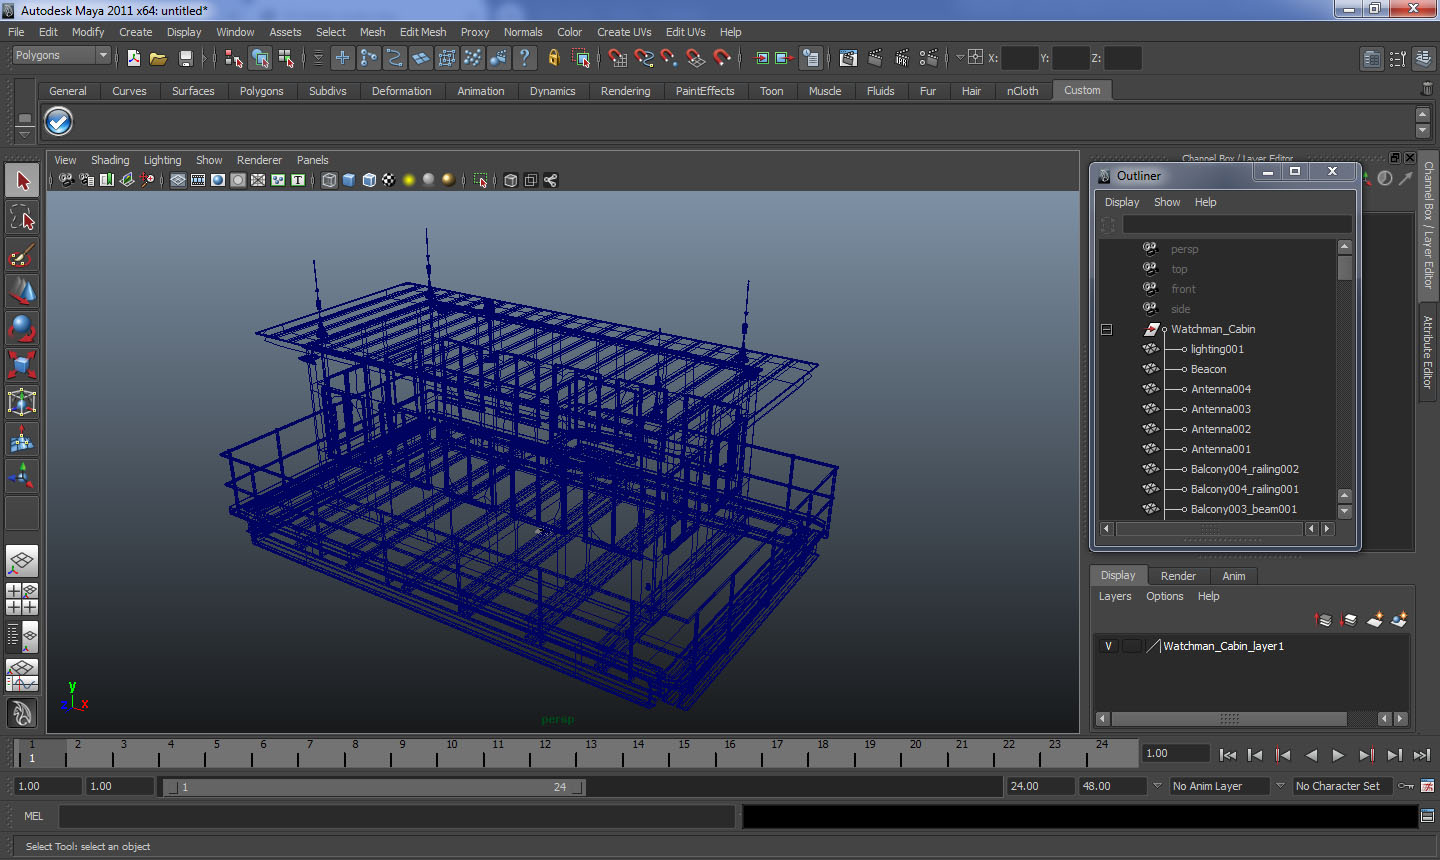This screenshot has height=860, width=1440.
Task: Open the Polygons menu set dropdown
Action: (x=60, y=56)
